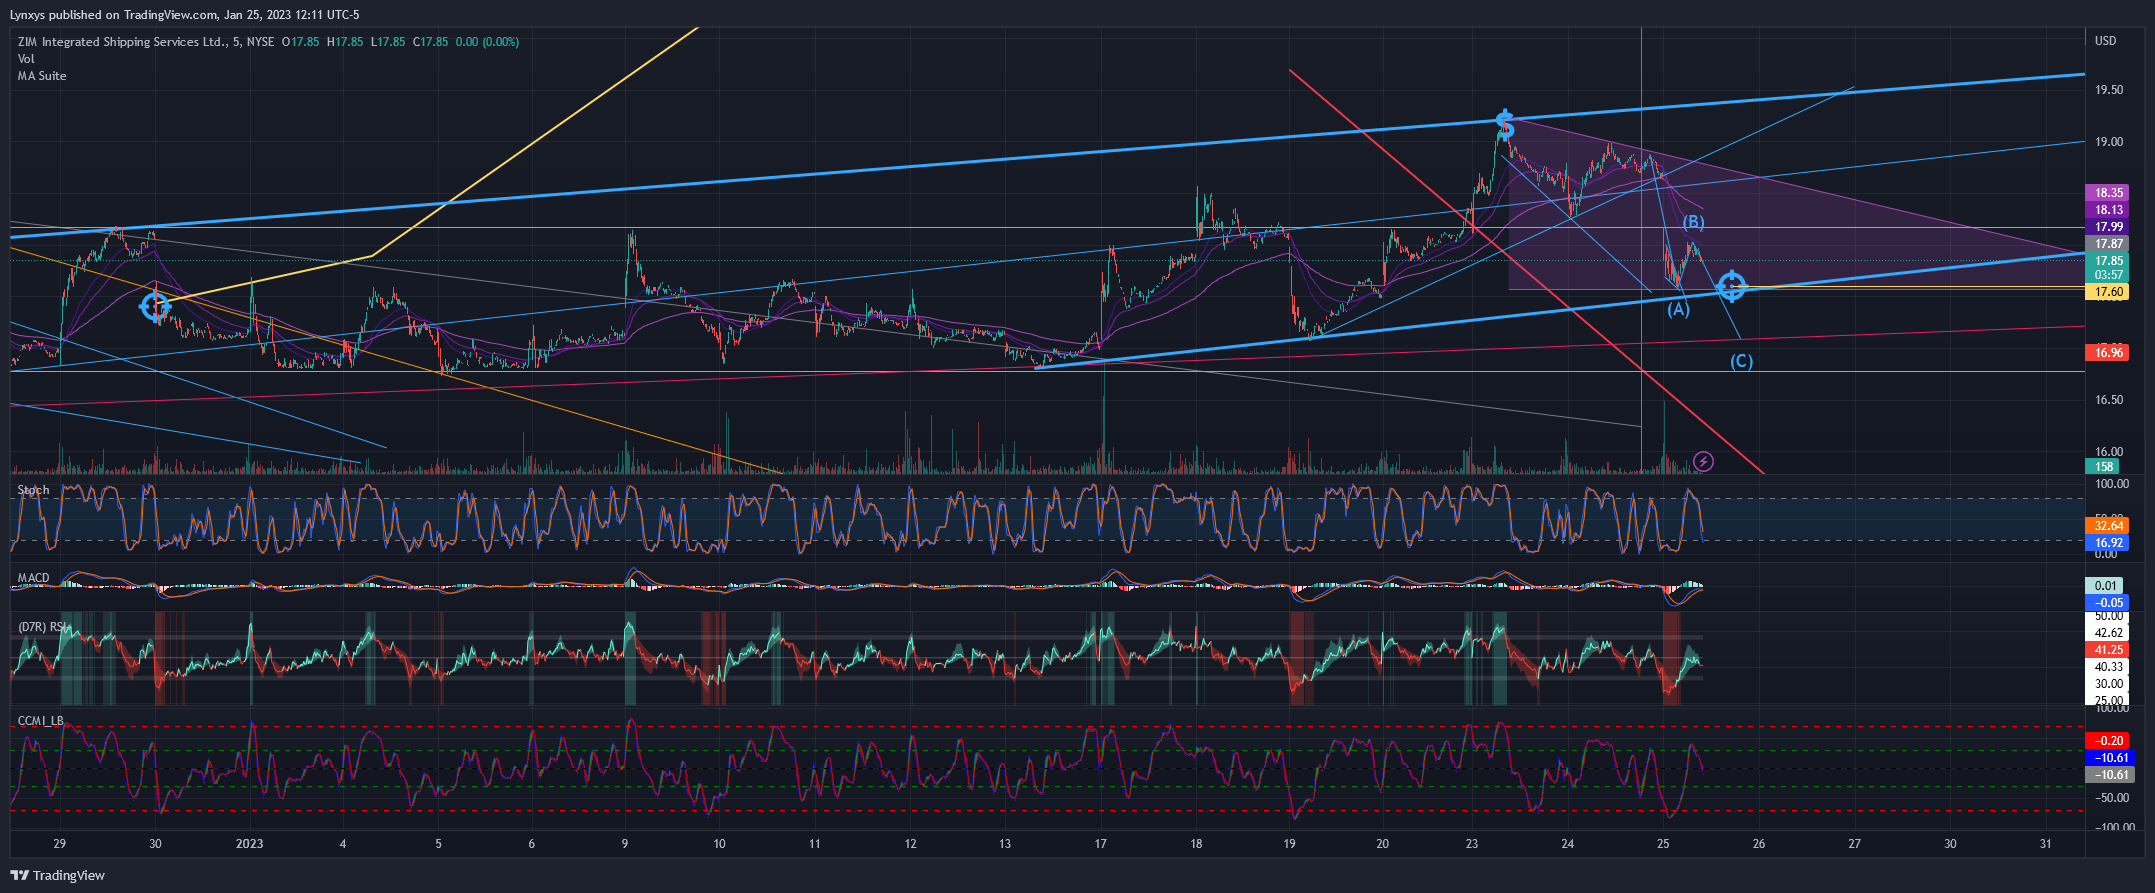Click the date 25 on the time axis
This screenshot has height=893, width=2155.
[x=1663, y=844]
